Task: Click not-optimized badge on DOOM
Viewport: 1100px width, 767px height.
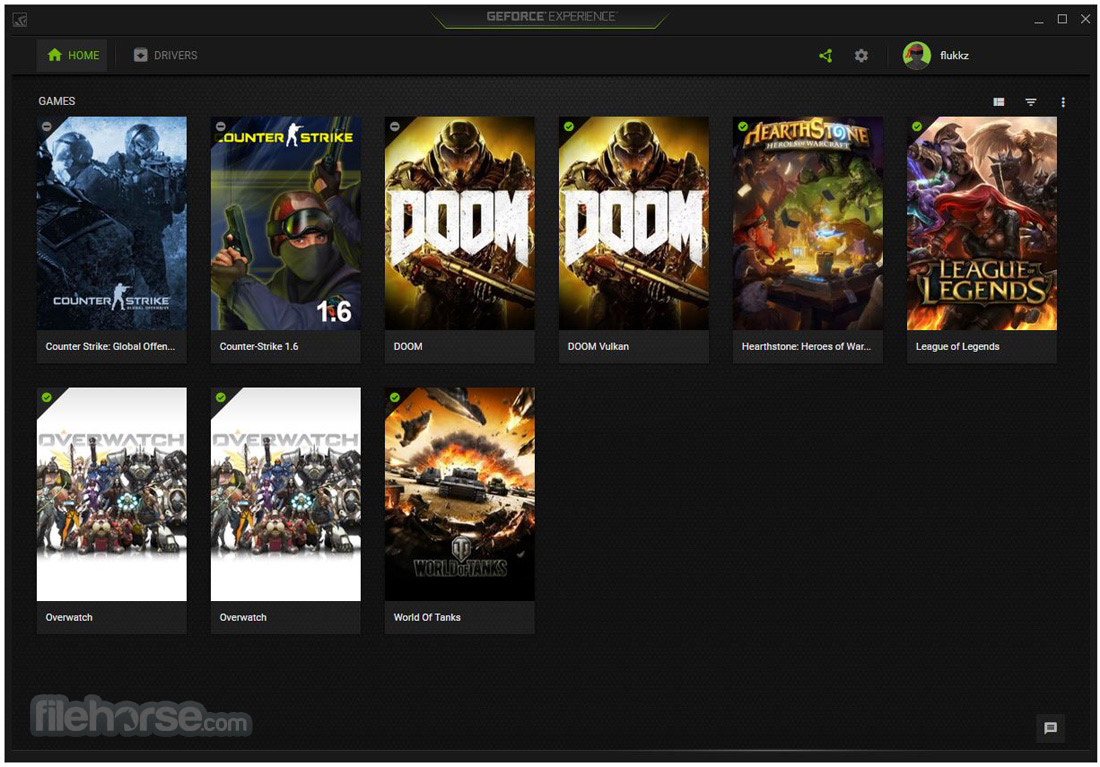Action: [x=395, y=126]
